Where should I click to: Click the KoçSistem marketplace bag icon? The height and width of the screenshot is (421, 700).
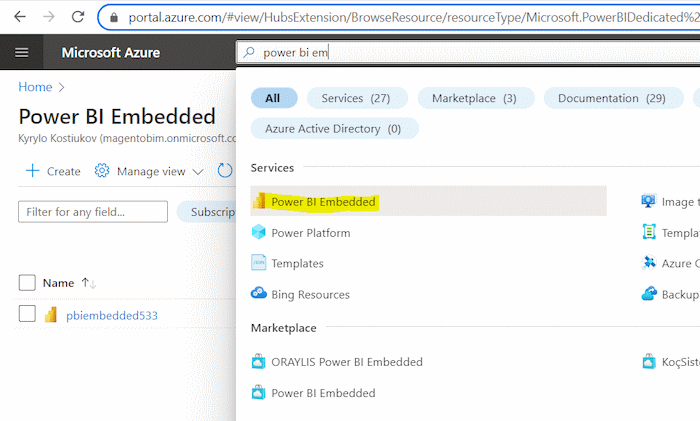649,361
